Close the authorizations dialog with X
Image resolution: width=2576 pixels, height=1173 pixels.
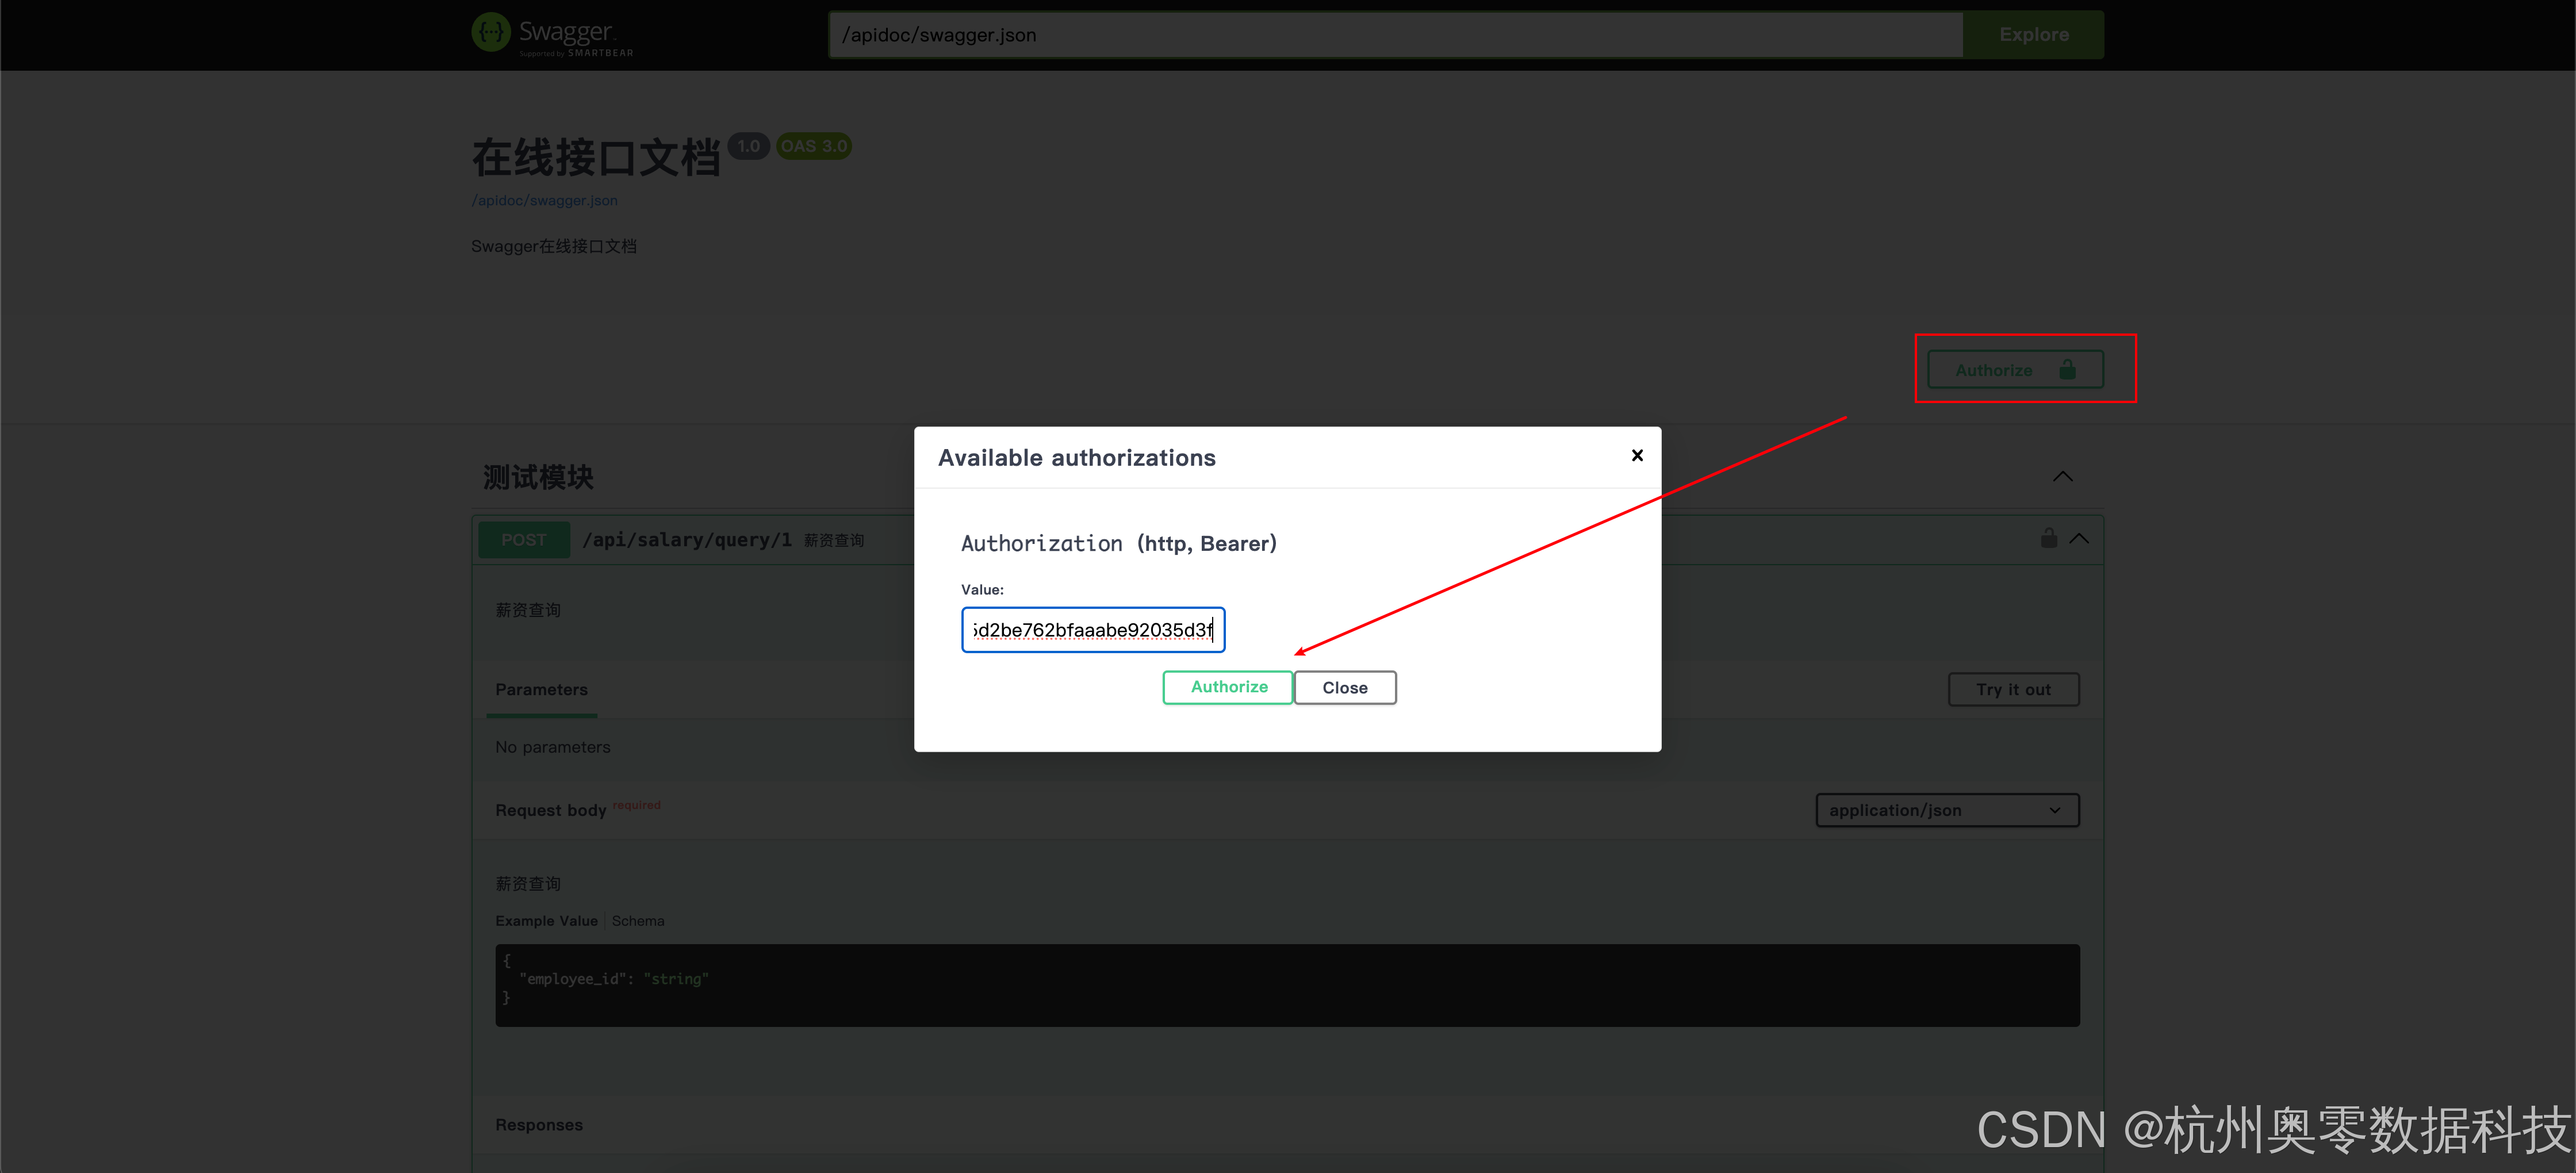tap(1637, 456)
